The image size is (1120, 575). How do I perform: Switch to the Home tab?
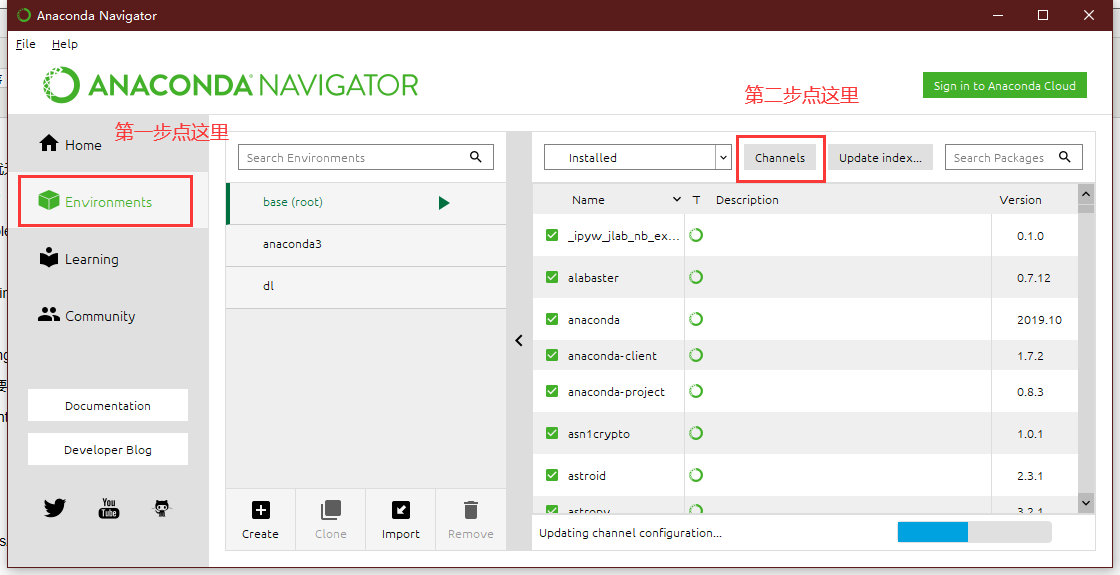click(x=109, y=144)
